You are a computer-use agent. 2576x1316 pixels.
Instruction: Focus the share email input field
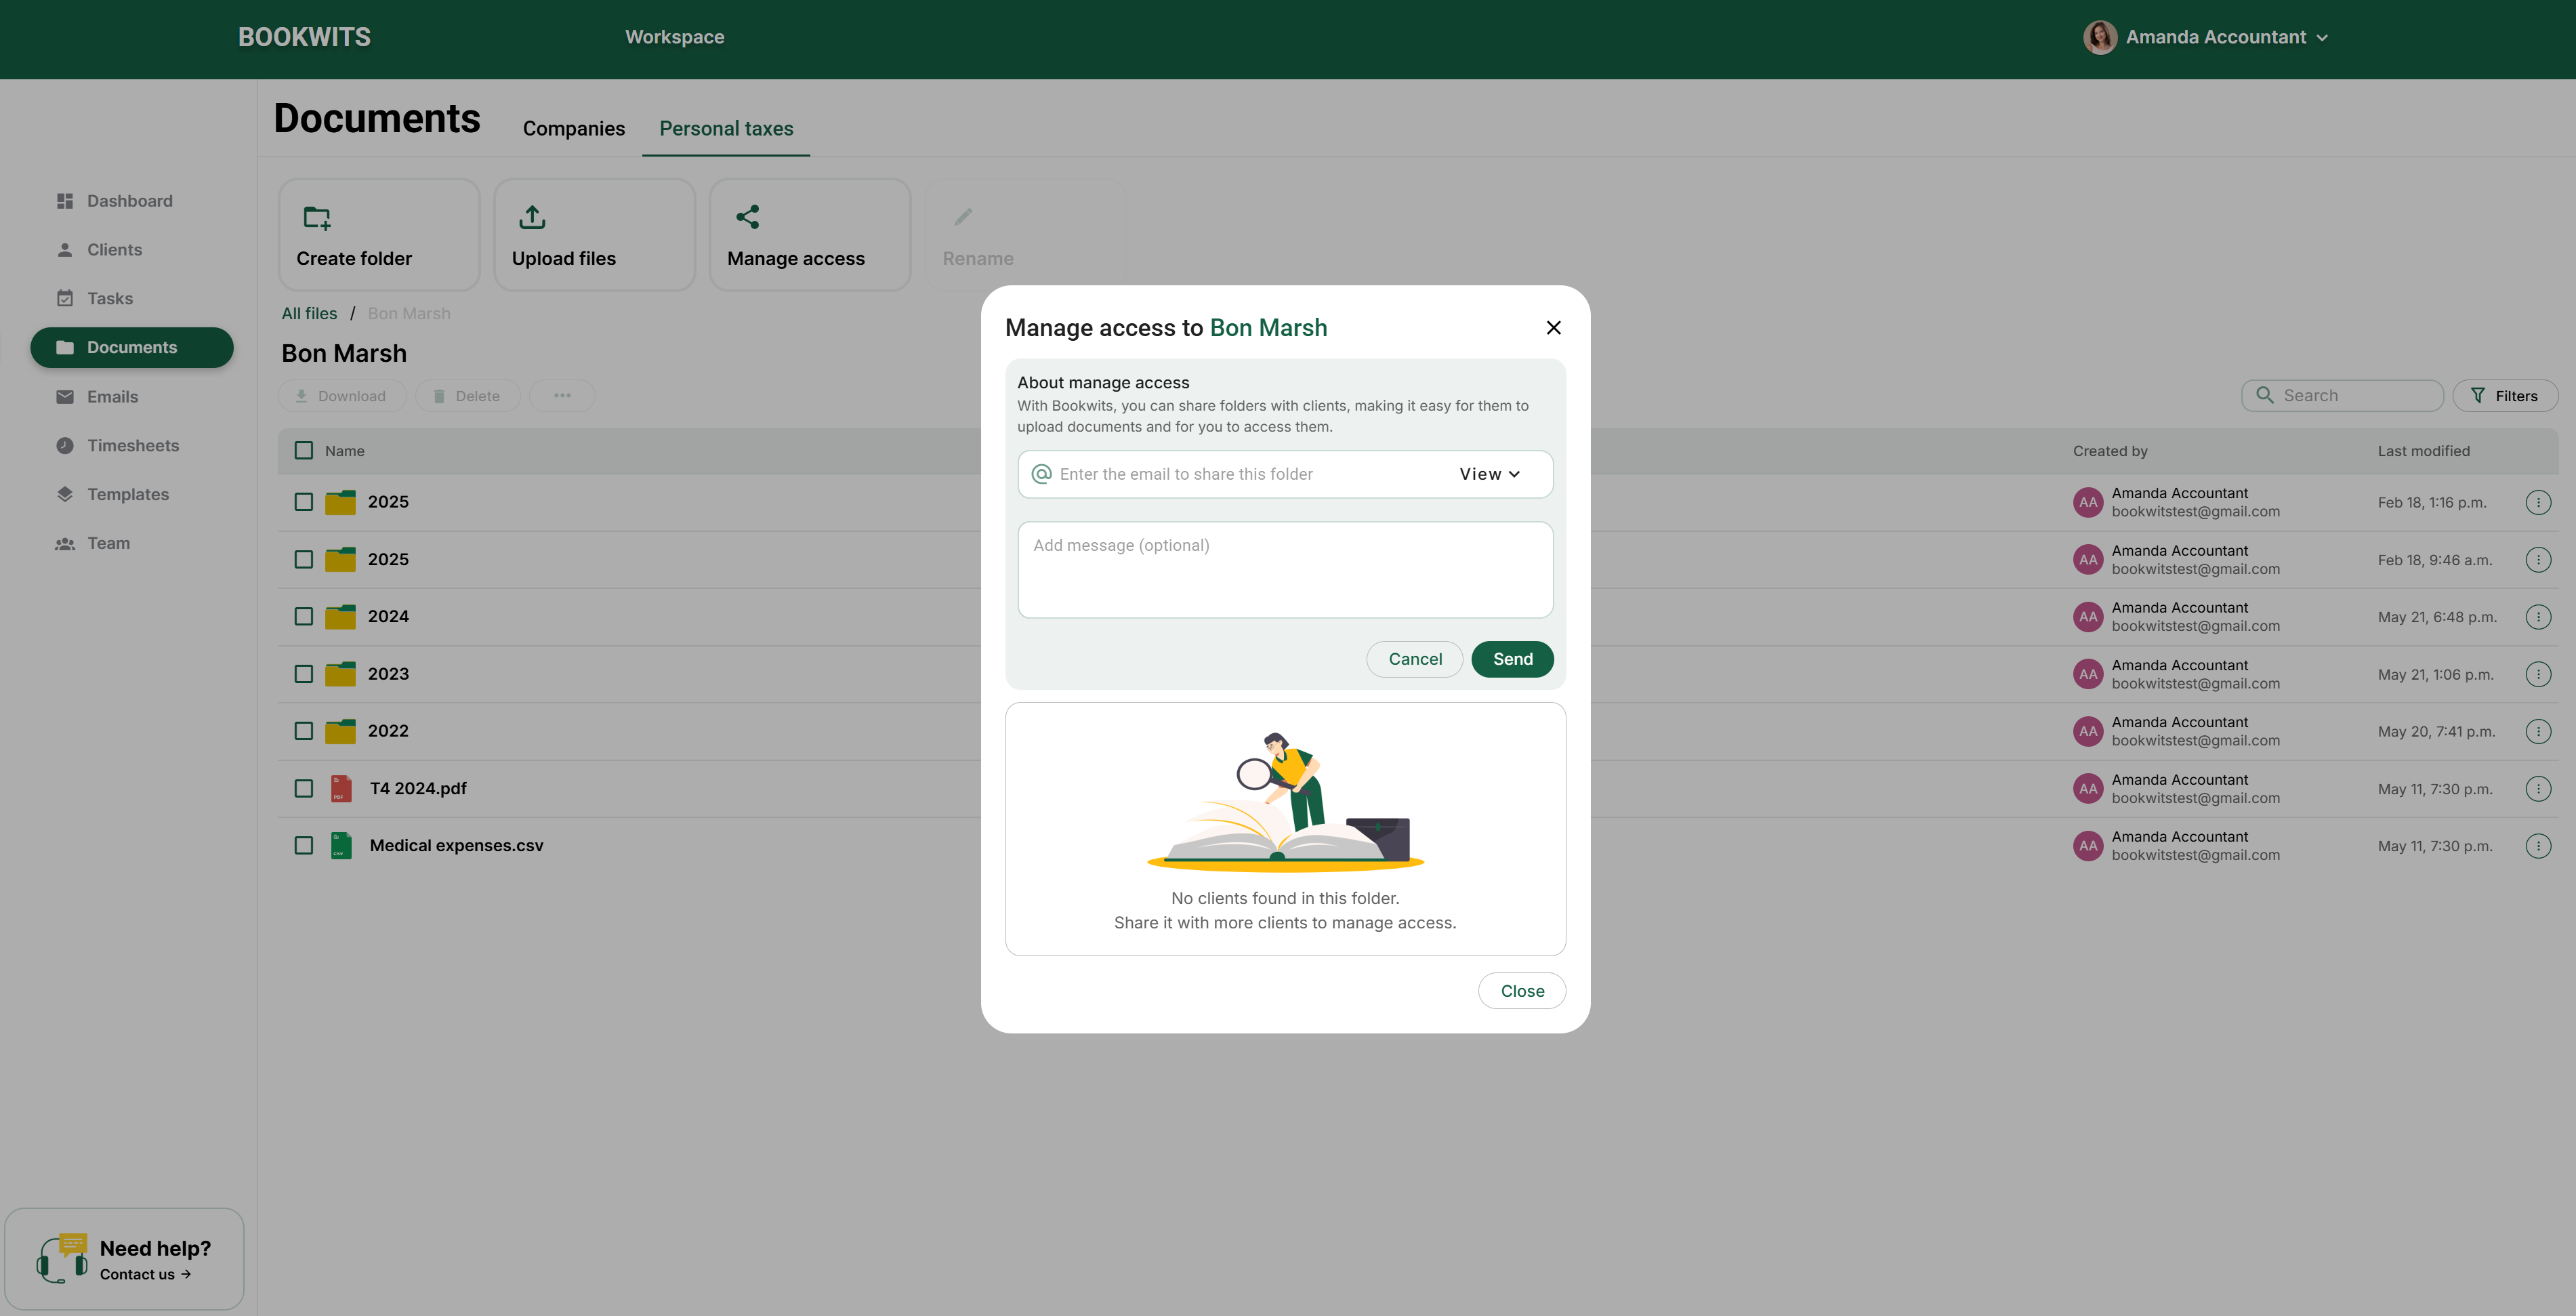coord(1240,475)
